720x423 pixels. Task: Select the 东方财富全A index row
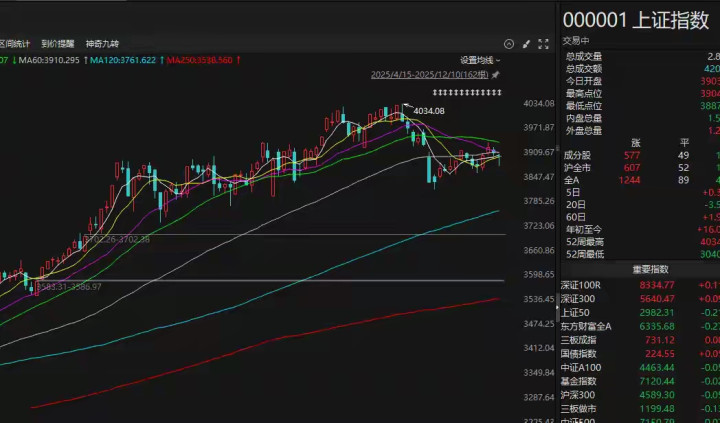click(640, 327)
